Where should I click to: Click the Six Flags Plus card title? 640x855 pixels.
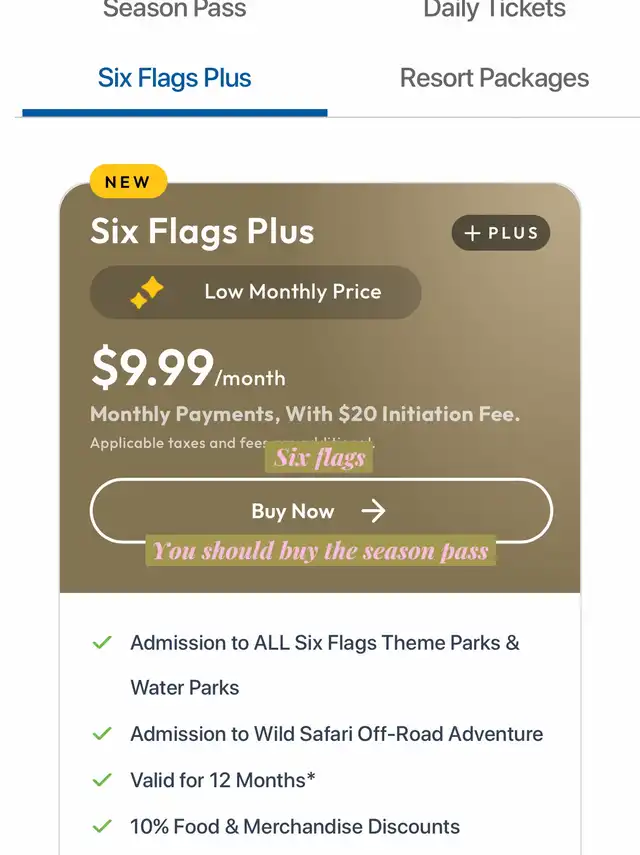click(202, 231)
